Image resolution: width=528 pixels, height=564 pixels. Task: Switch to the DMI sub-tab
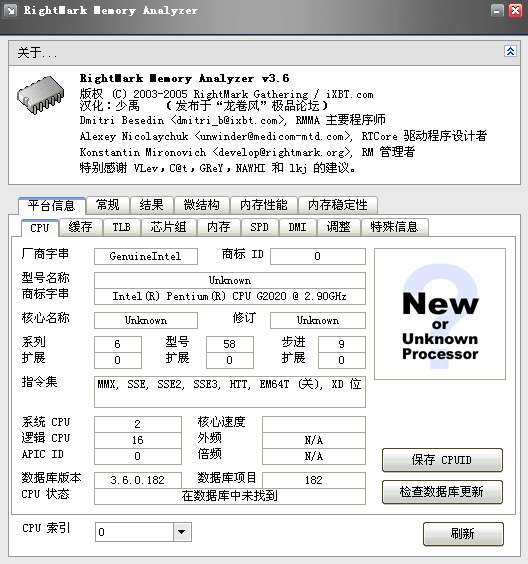tap(297, 227)
